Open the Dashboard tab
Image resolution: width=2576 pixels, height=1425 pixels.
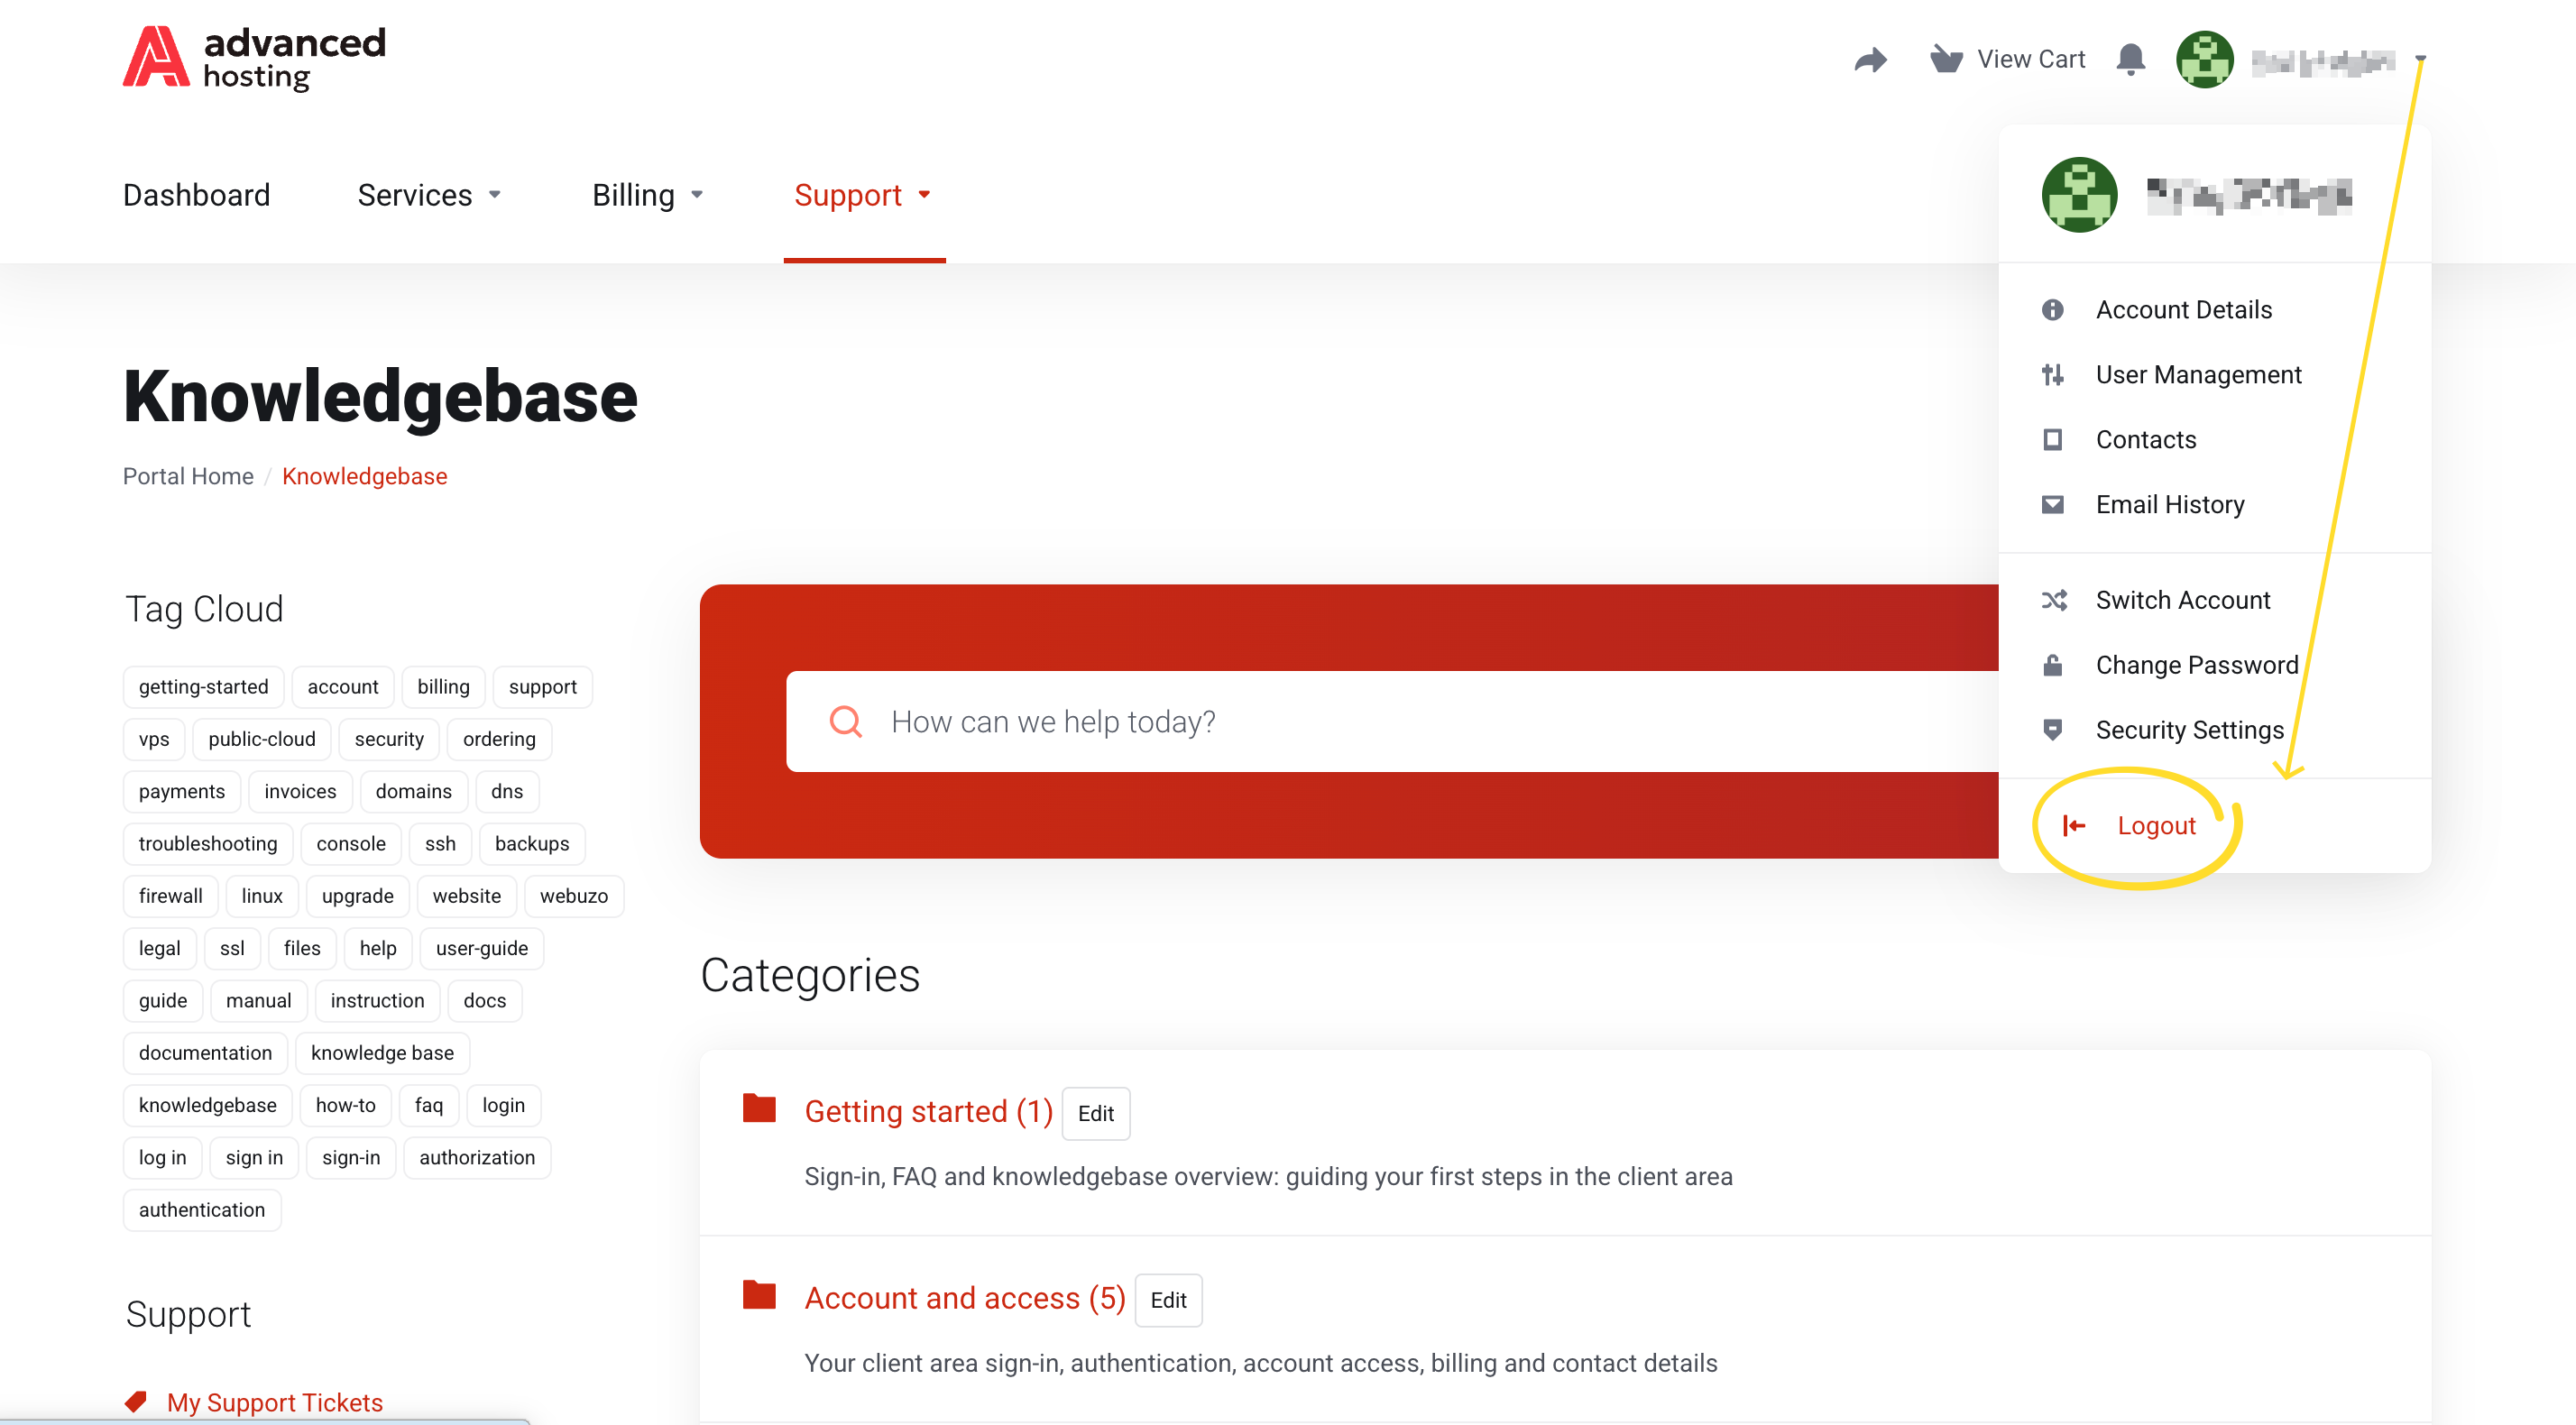coord(196,195)
